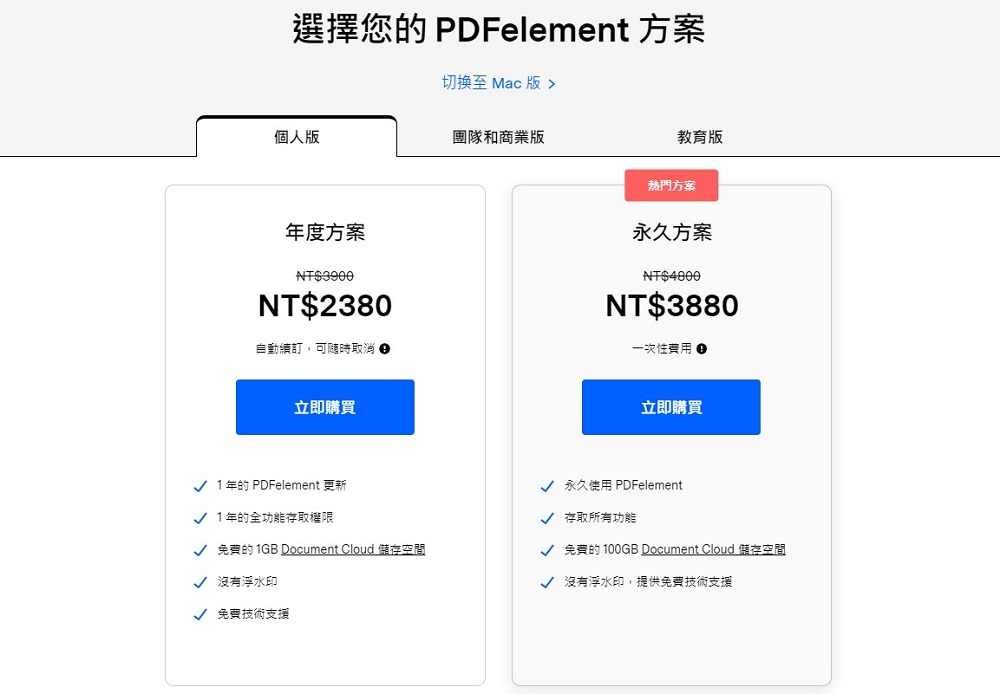1000x694 pixels.
Task: Click 立即購買 under the 永久方案 plan
Action: [x=670, y=407]
